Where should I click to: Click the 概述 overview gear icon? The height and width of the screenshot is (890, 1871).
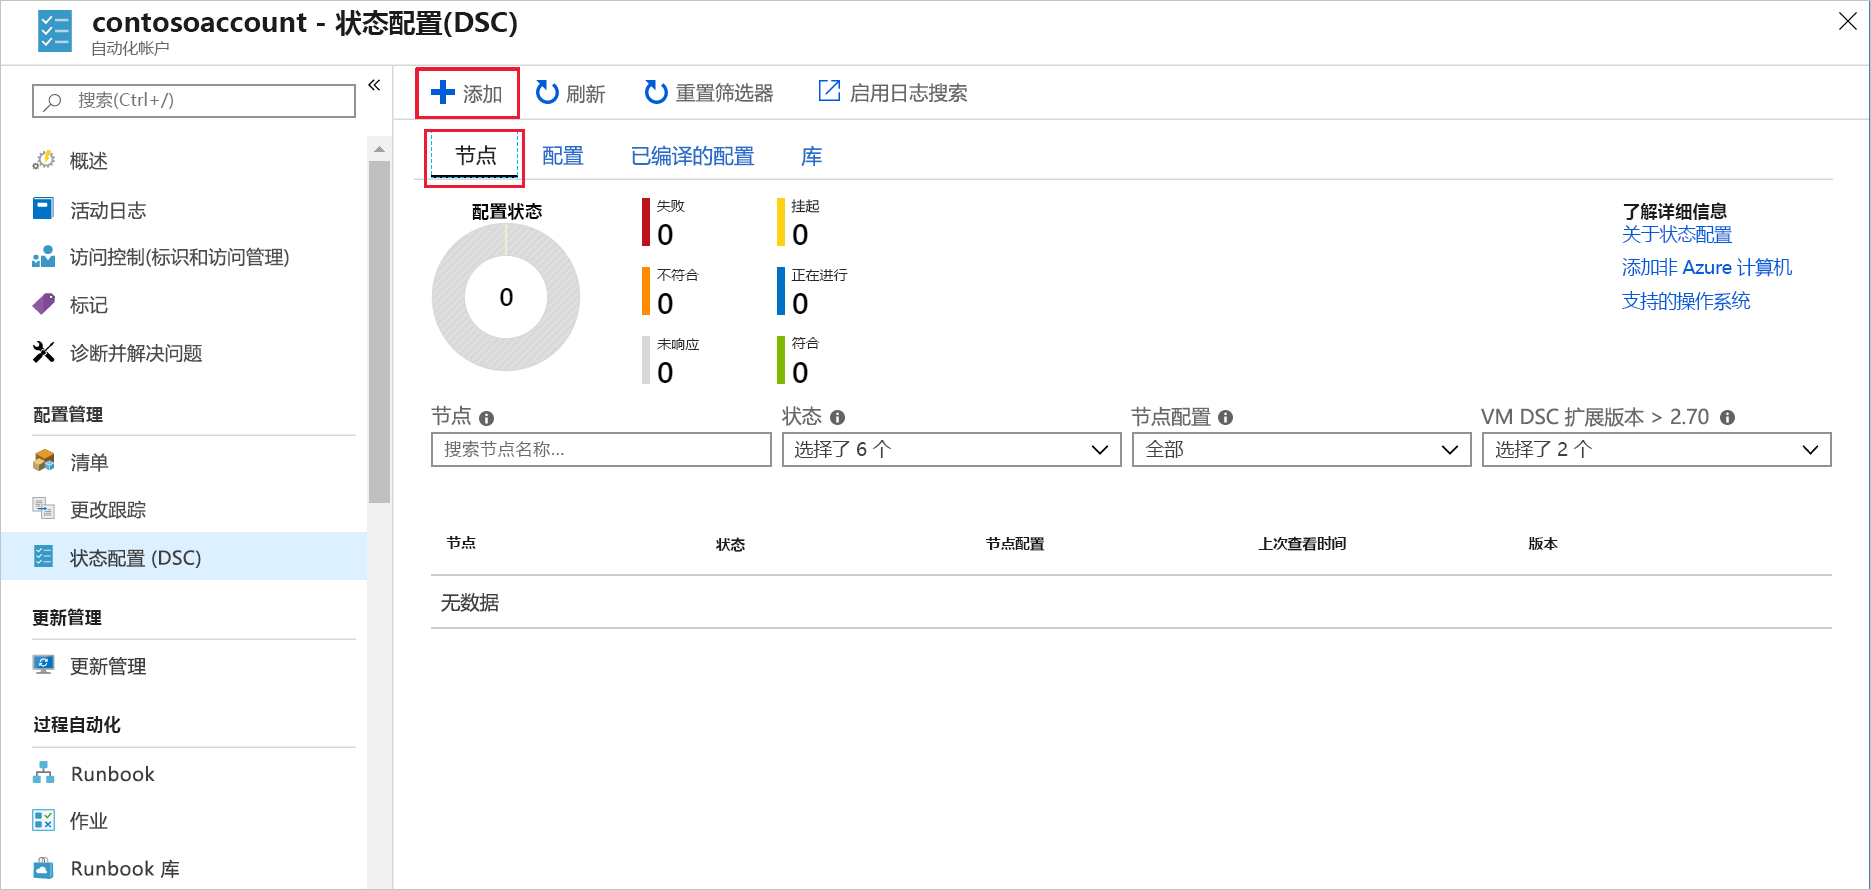pyautogui.click(x=44, y=160)
